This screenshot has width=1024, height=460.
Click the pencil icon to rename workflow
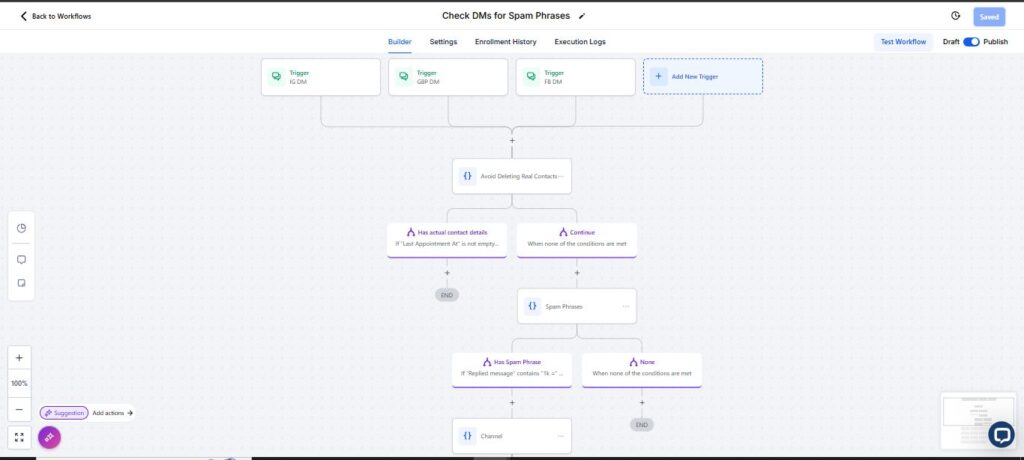point(582,16)
